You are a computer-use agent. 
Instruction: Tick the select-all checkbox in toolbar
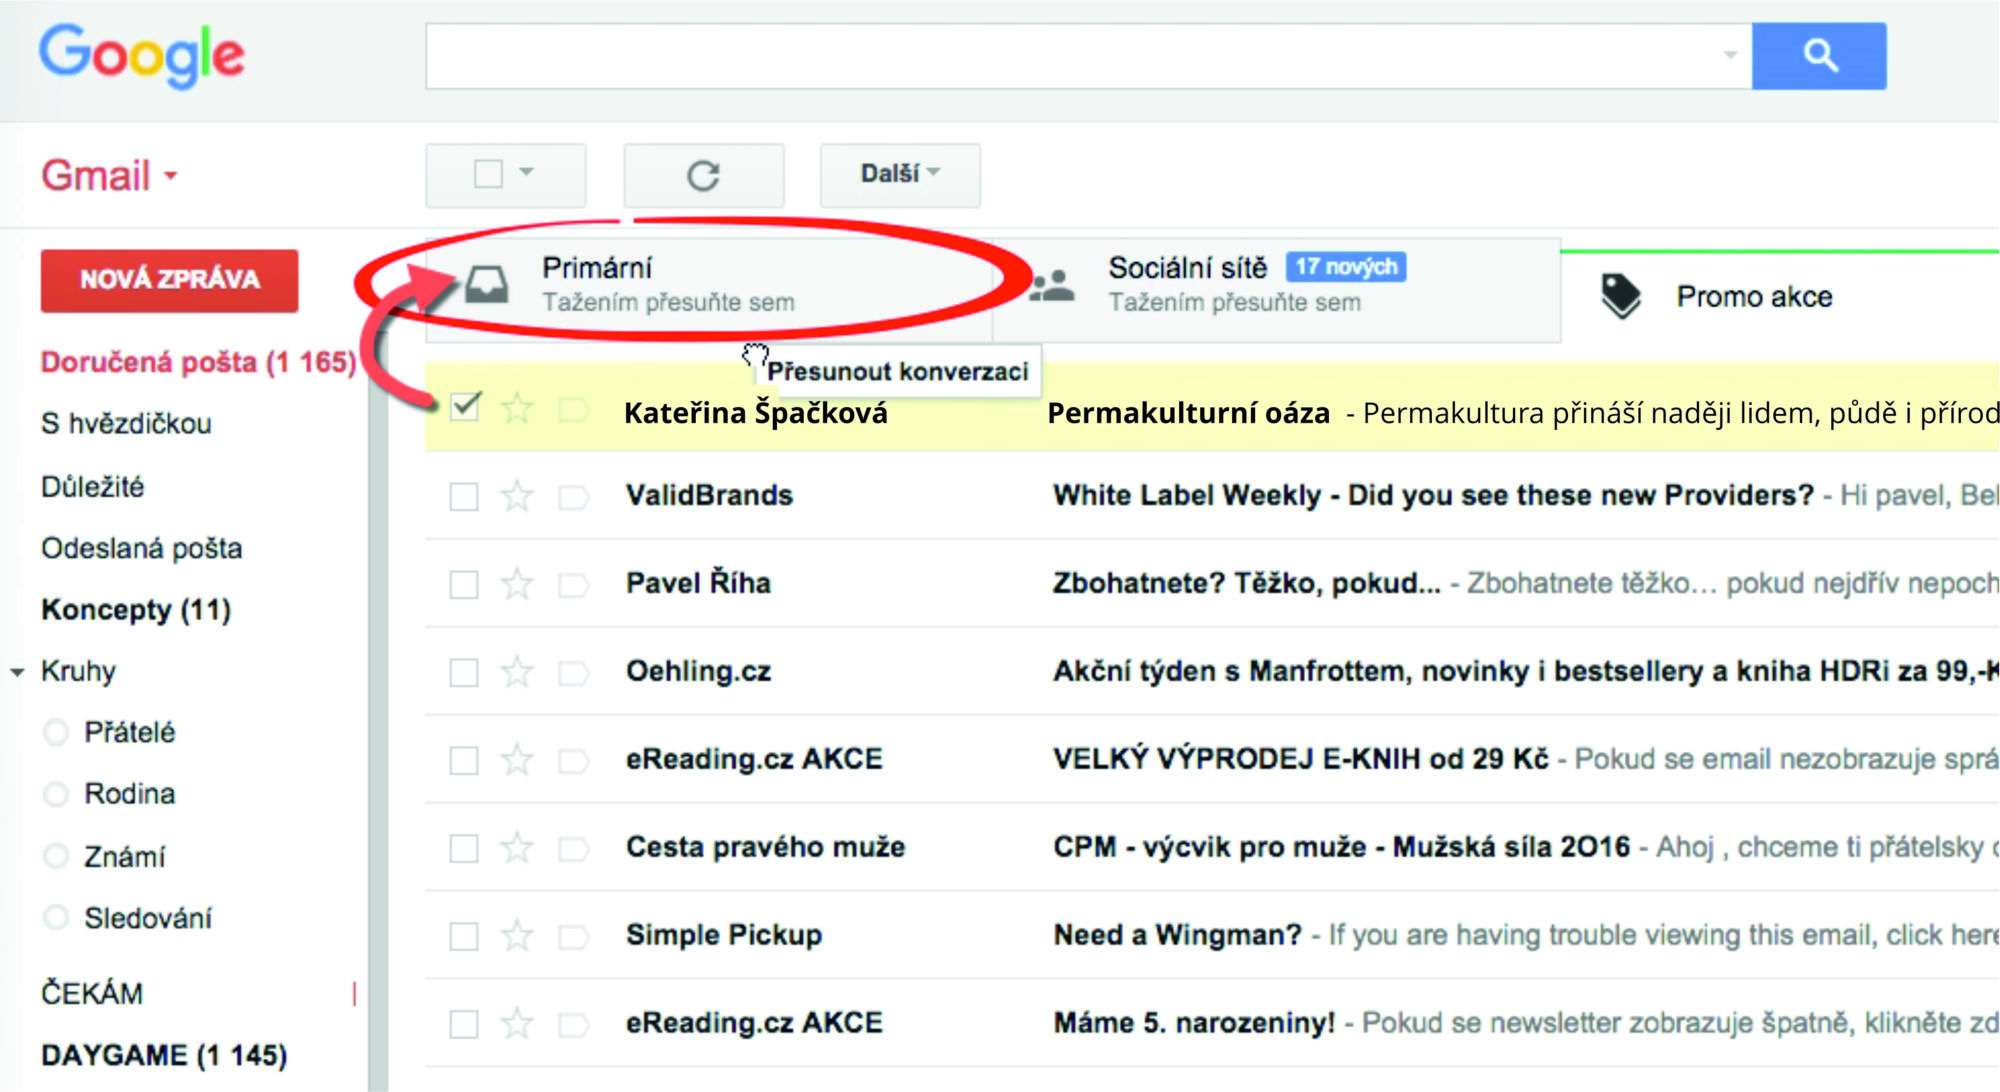point(488,174)
